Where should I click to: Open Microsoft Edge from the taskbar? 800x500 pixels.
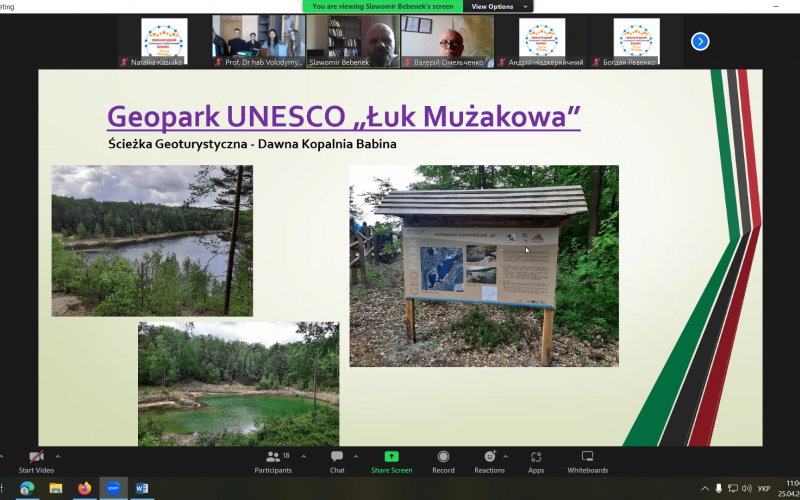(x=27, y=488)
